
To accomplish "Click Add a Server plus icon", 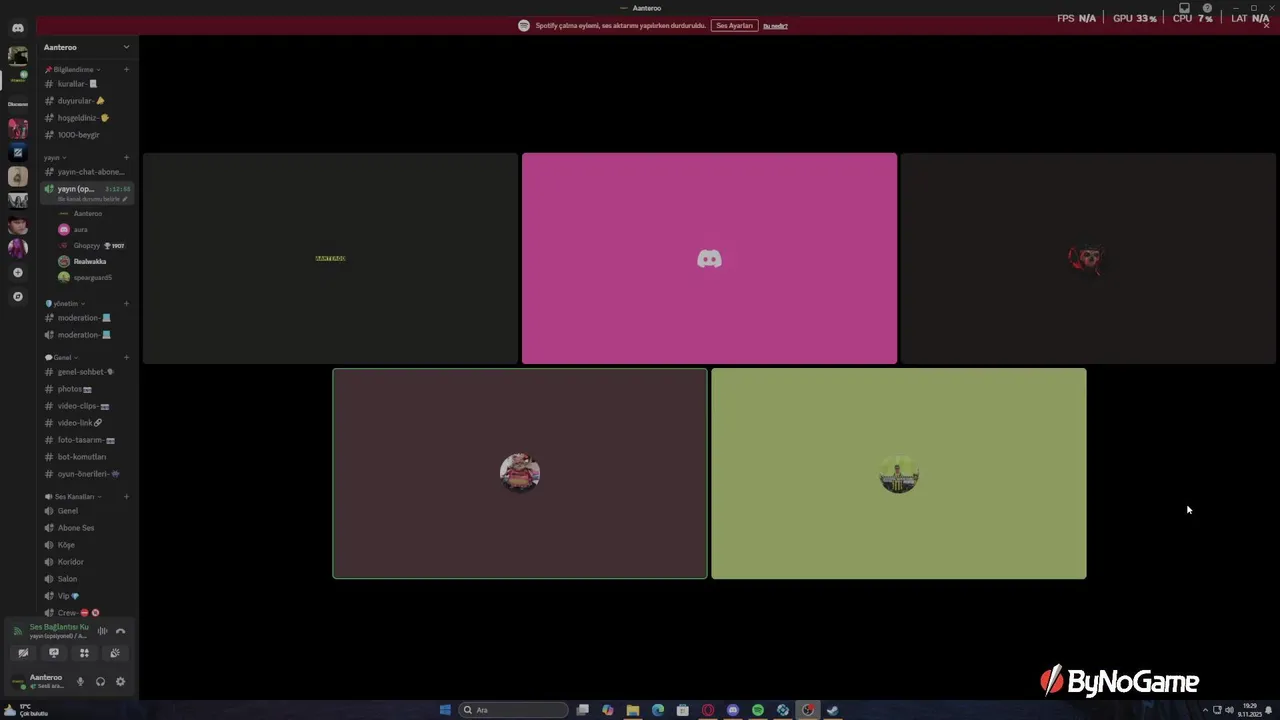I will coord(18,272).
